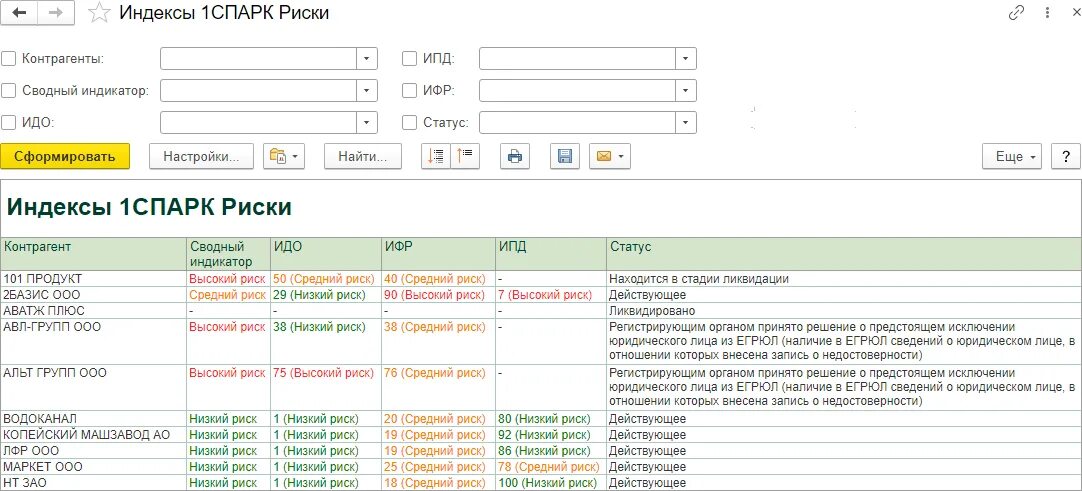Open the ИПД dropdown list
Image resolution: width=1082 pixels, height=491 pixels.
(685, 59)
